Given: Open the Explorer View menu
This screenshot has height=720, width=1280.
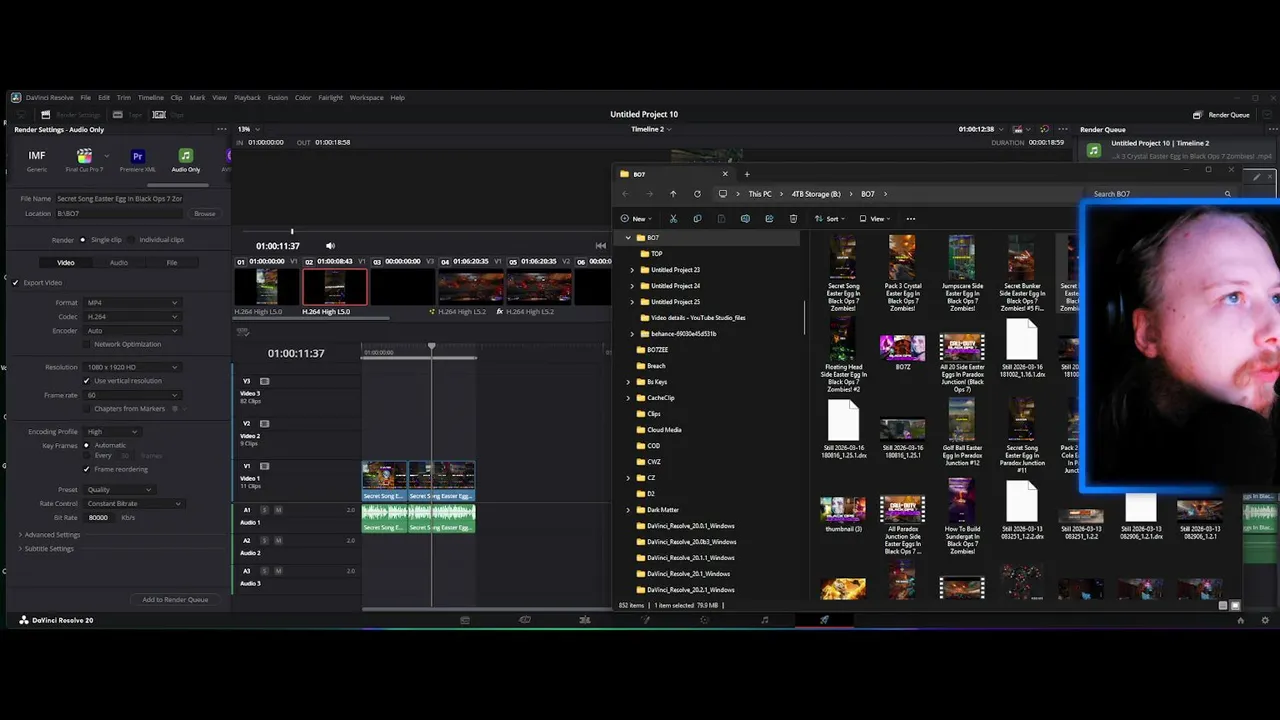Looking at the screenshot, I should click(x=875, y=219).
